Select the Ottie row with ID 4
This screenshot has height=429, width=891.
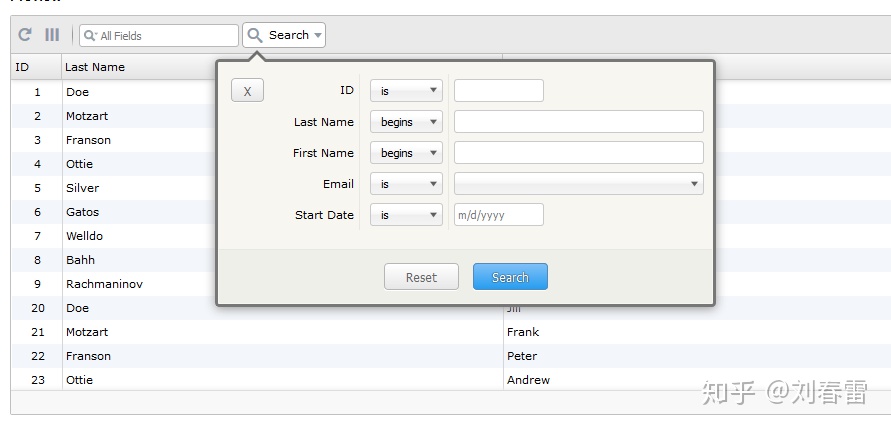114,164
